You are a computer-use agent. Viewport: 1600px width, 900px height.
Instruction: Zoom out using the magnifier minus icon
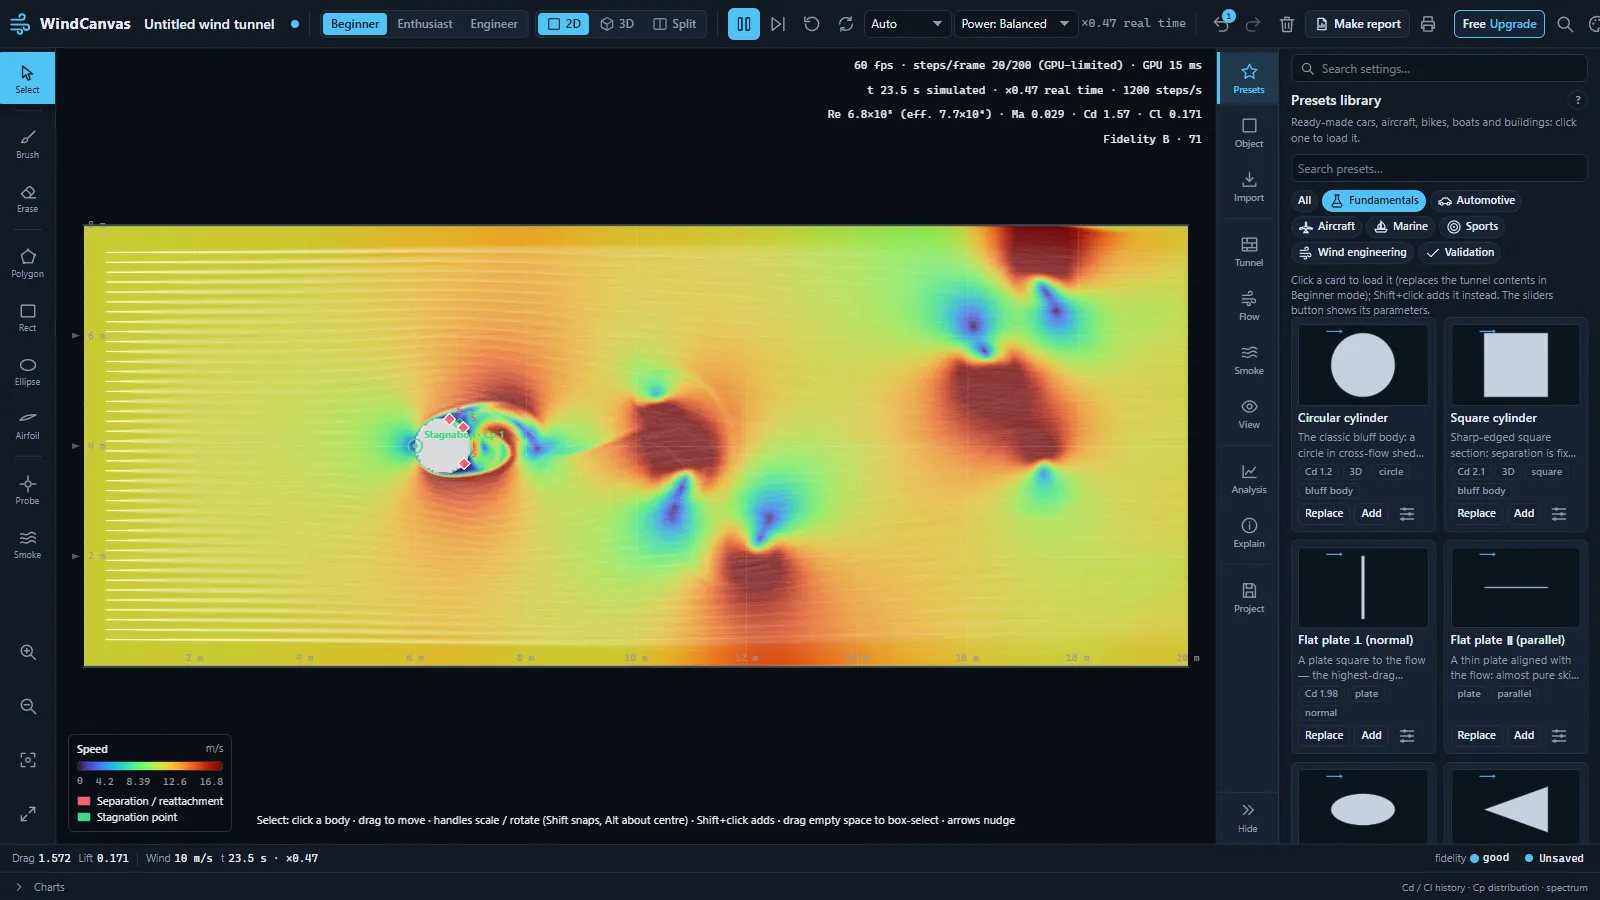[28, 706]
